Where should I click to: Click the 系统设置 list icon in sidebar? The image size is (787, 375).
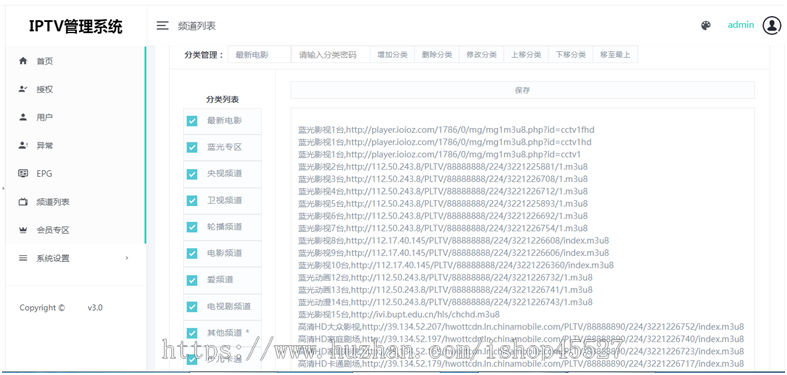tap(23, 258)
